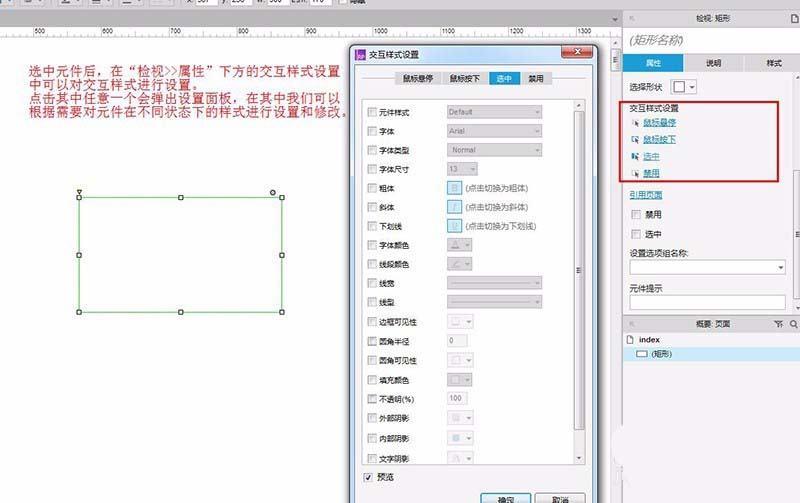Click mouse down icon beside 鼠标按下 link
Screen dimensions: 800x503
click(x=635, y=139)
